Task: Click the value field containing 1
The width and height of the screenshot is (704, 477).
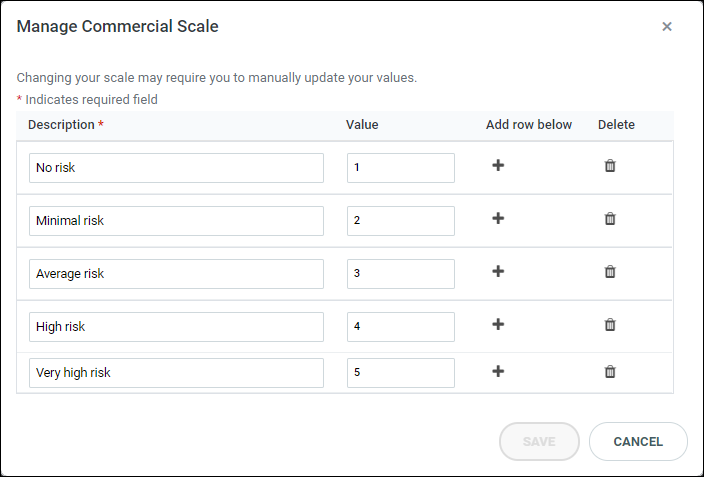Action: [401, 168]
